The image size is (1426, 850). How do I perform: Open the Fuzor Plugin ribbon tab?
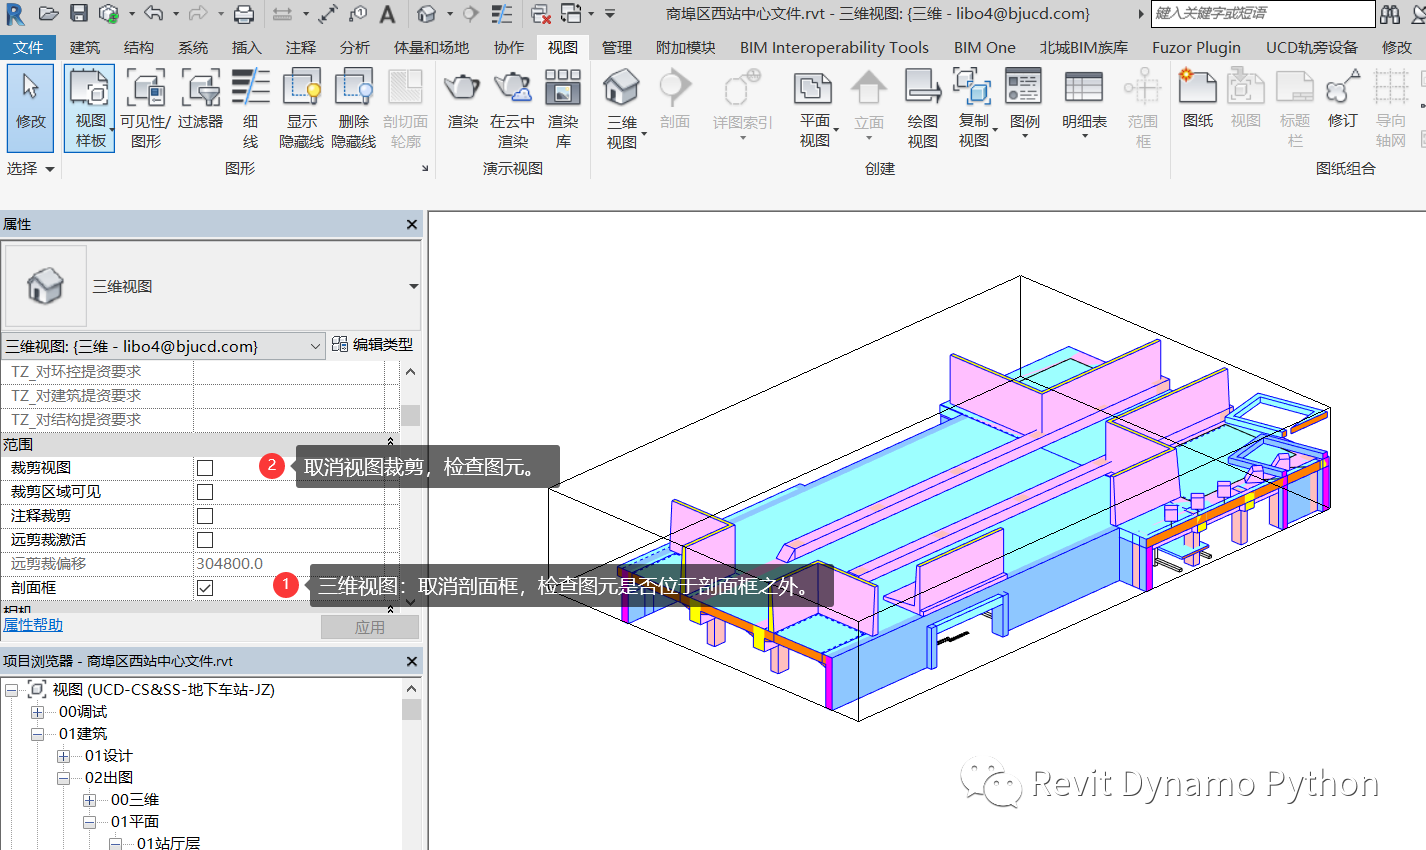point(1196,48)
